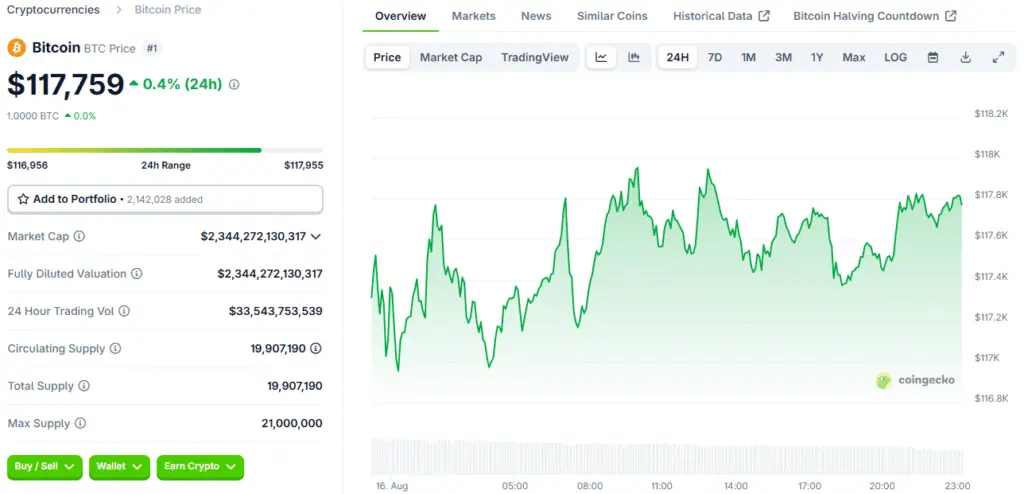Click the 1.0000 BTC conversion text

pos(33,116)
